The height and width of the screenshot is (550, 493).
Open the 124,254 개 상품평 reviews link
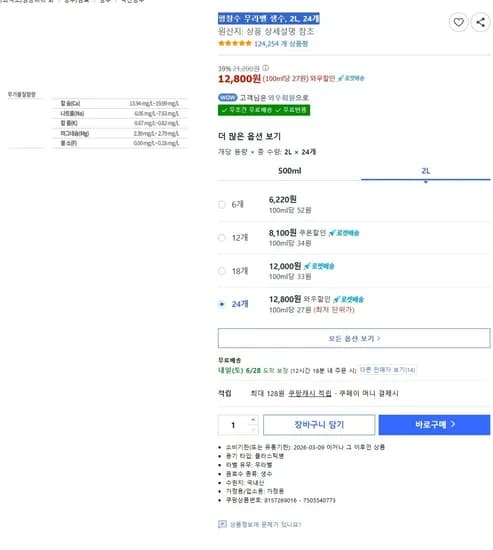click(281, 44)
